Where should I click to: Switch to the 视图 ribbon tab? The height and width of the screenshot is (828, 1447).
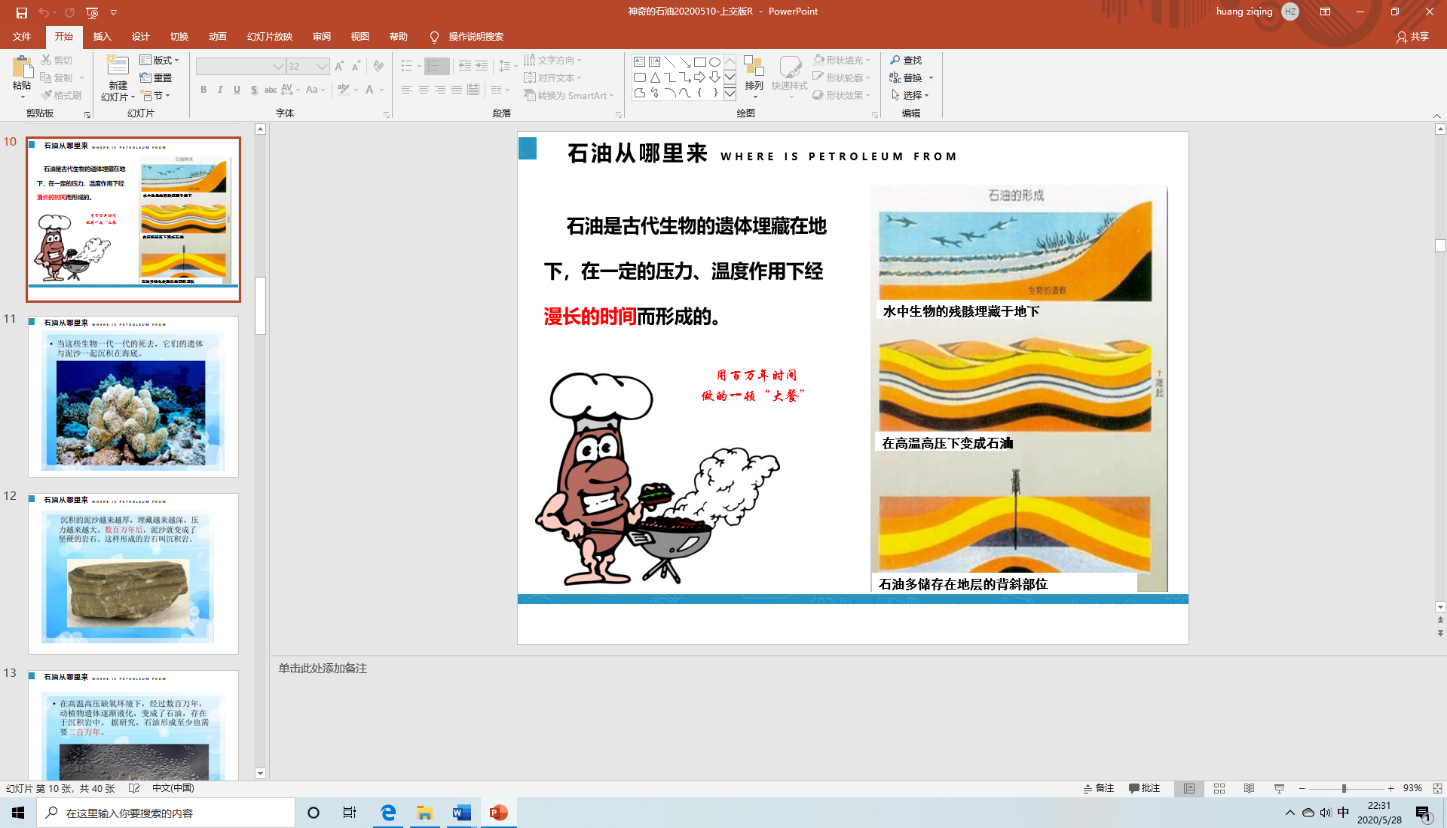(x=360, y=37)
